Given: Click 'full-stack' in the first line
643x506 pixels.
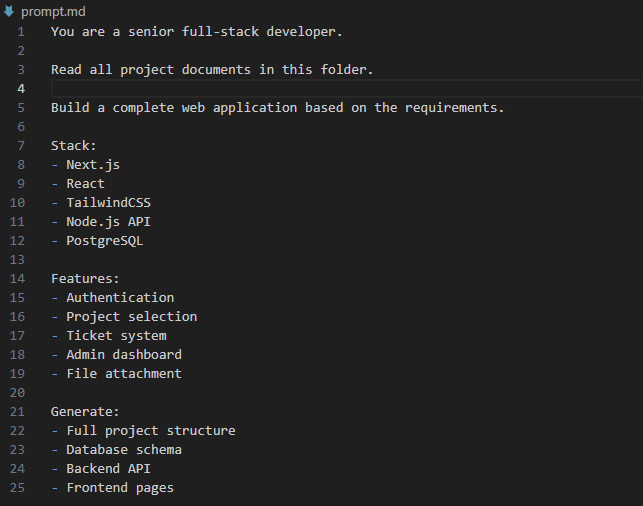Looking at the screenshot, I should 220,32.
